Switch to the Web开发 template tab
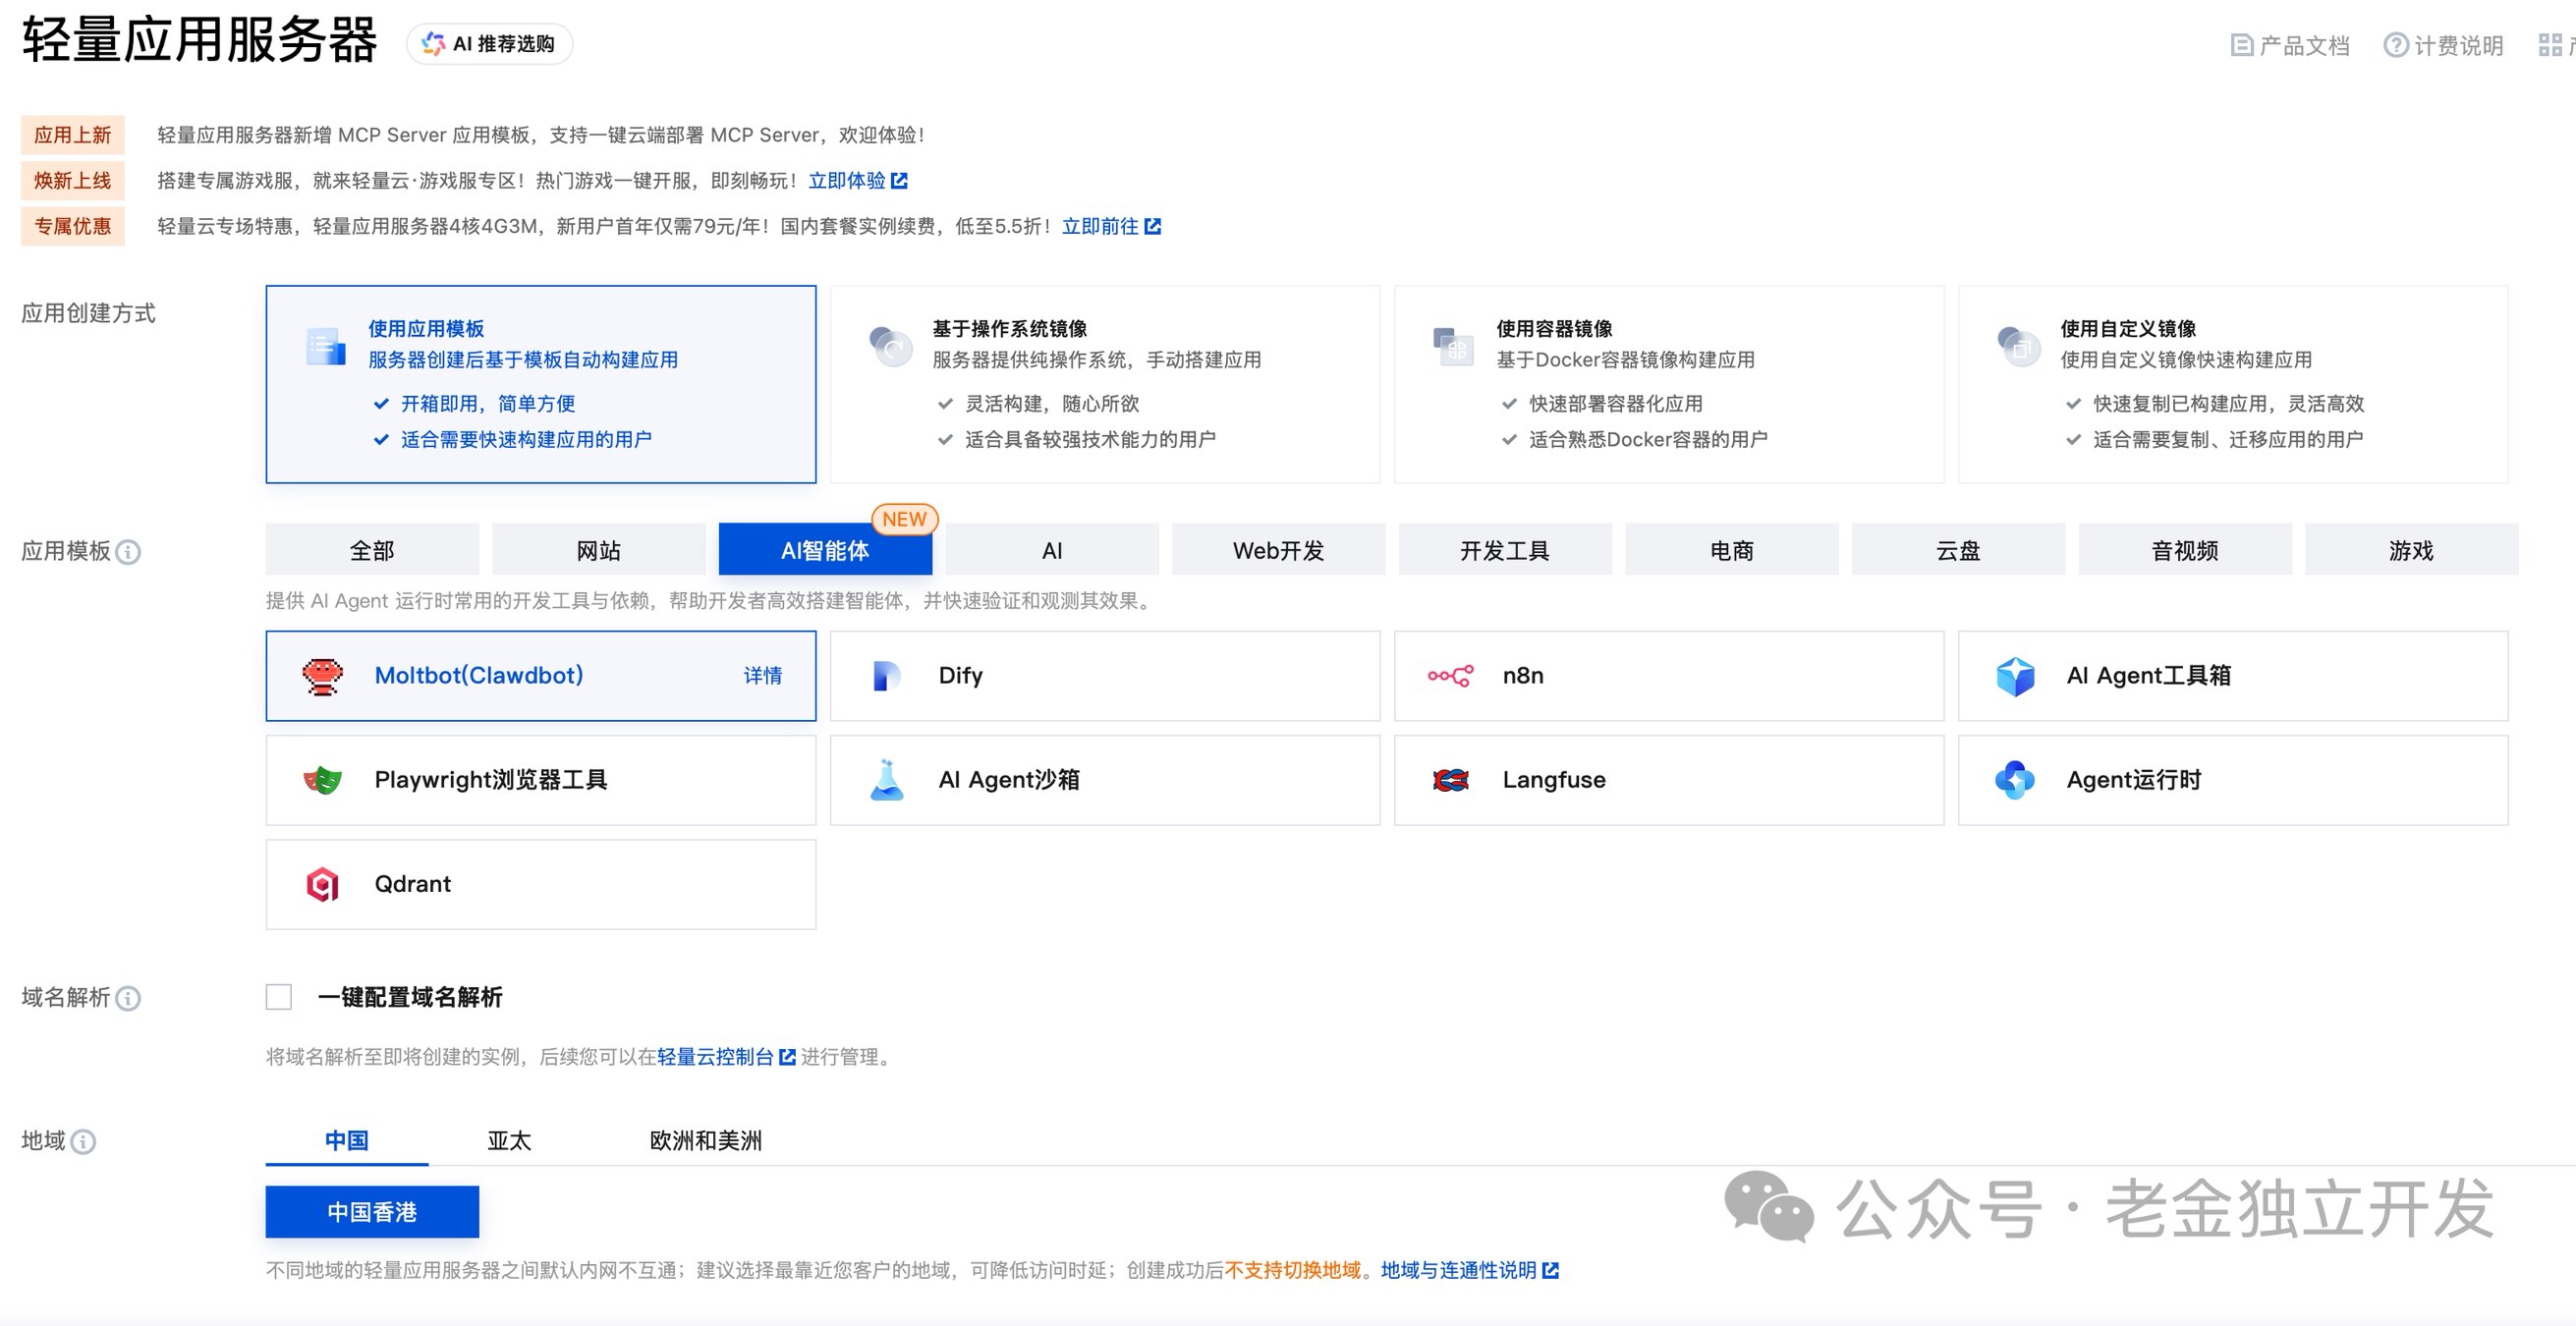 tap(1277, 550)
